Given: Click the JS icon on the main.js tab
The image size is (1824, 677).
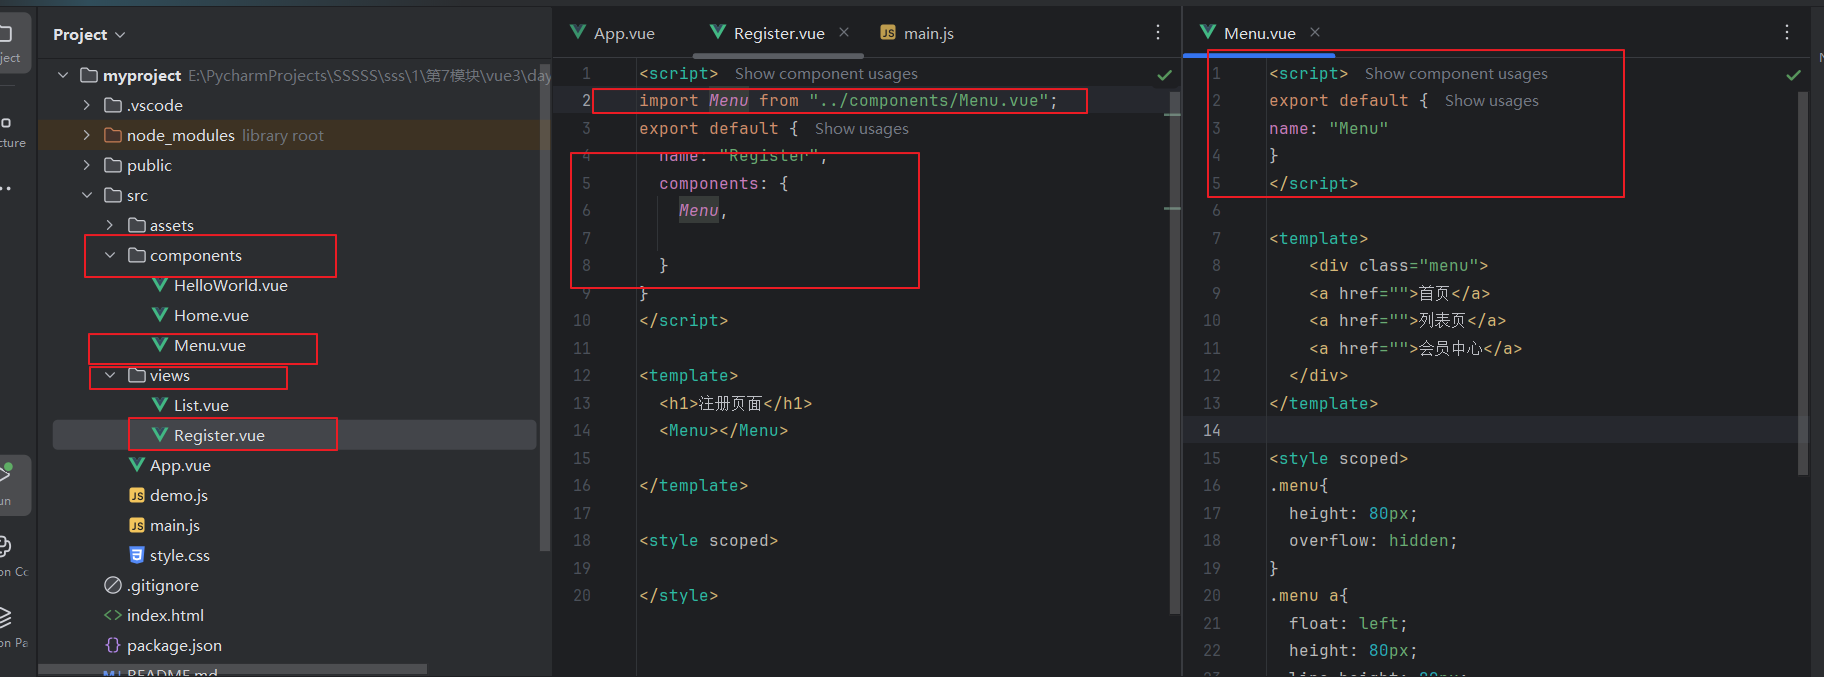Looking at the screenshot, I should click(x=888, y=33).
